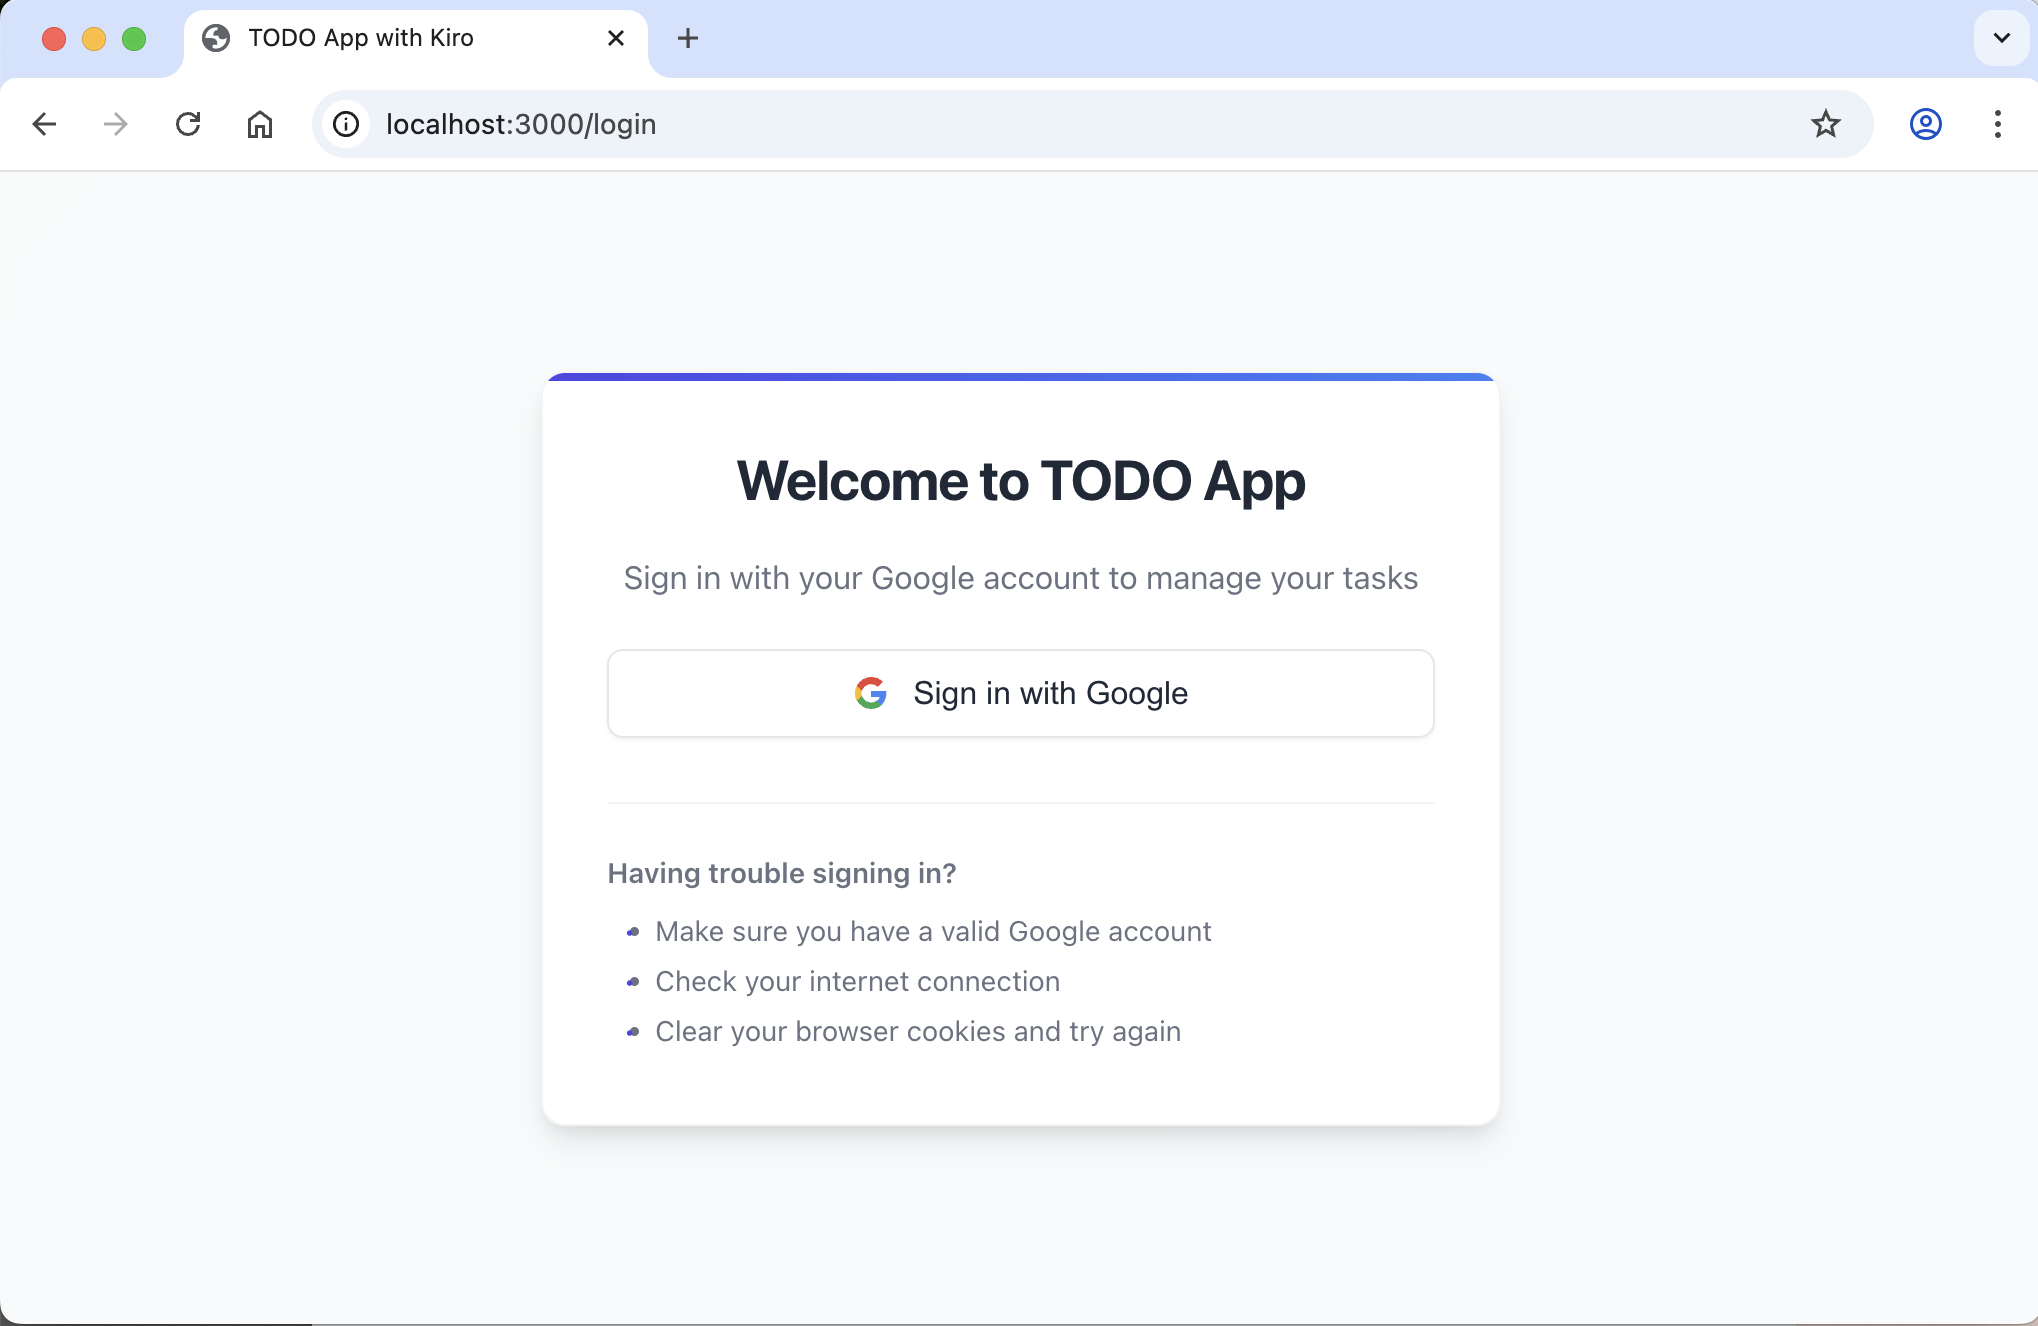The height and width of the screenshot is (1326, 2038).
Task: Select the TODO App with Kiro tab
Action: click(x=415, y=40)
